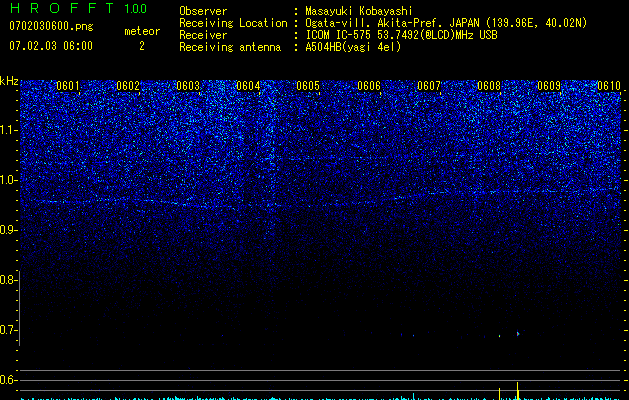Click the name Masayuki Kobayashi

point(359,11)
